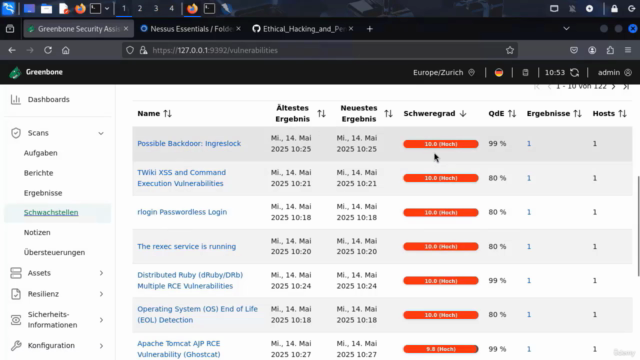The image size is (640, 360).
Task: Click the document icon in the Greenbone header
Action: [x=525, y=72]
